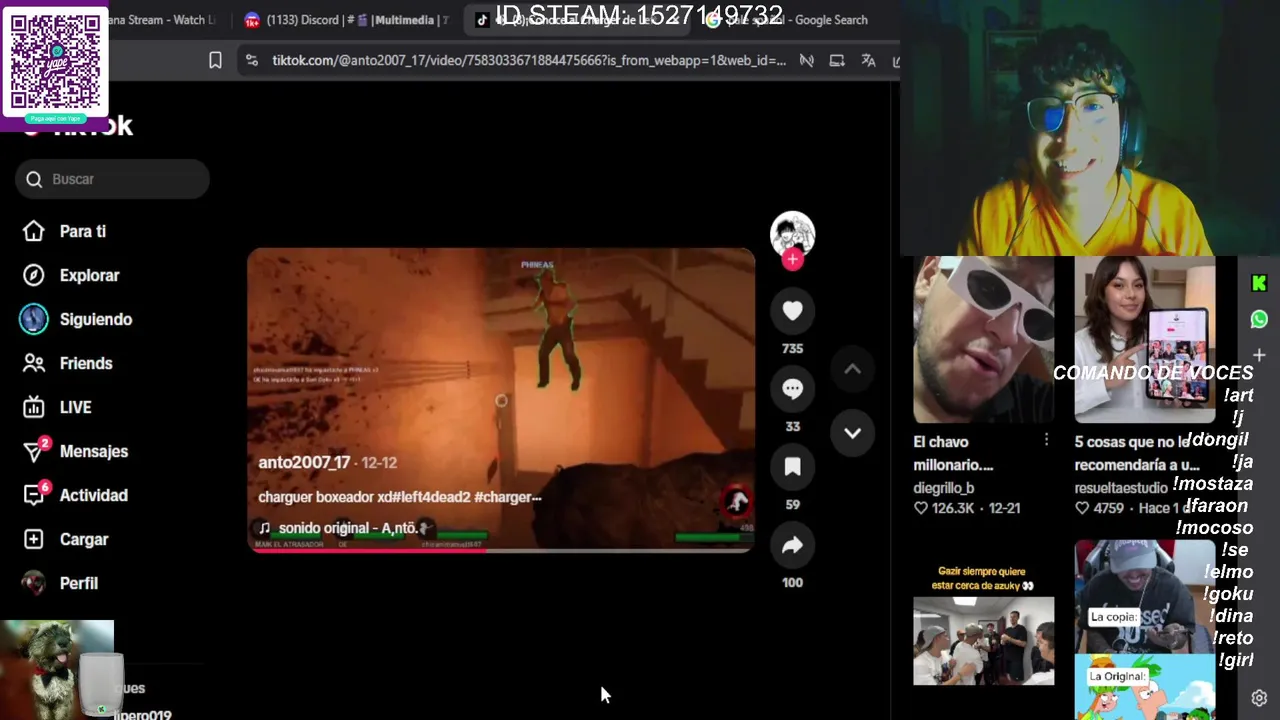Open the Friends page
The image size is (1280, 720).
pos(67,363)
